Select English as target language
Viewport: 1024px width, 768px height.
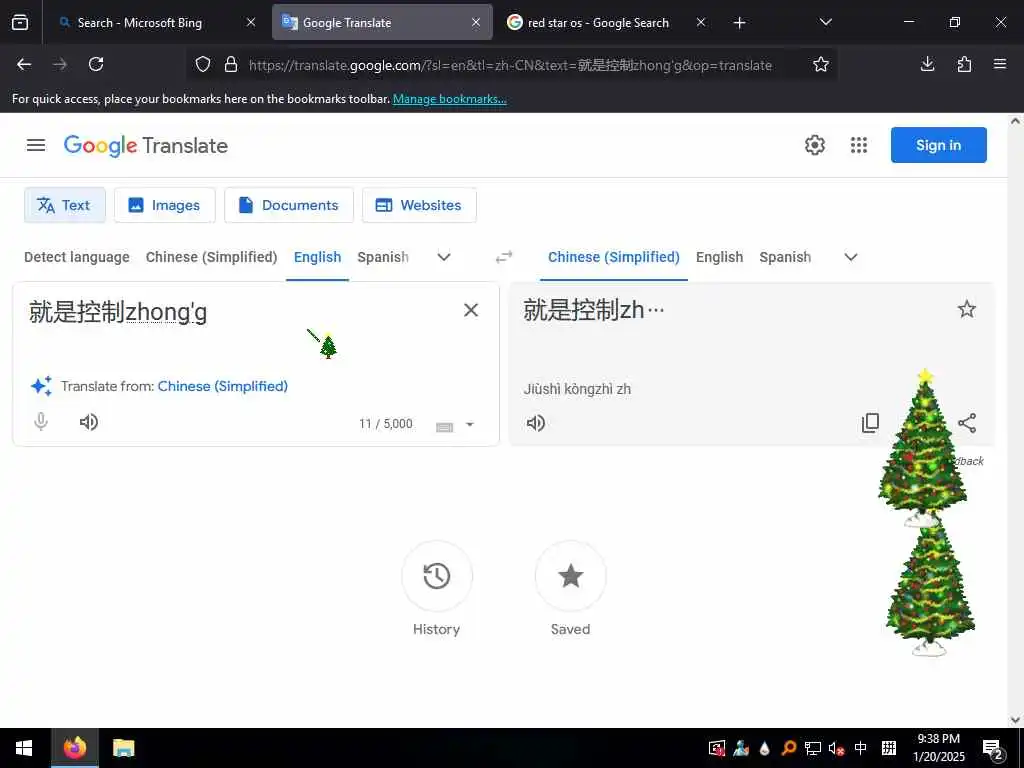coord(720,257)
